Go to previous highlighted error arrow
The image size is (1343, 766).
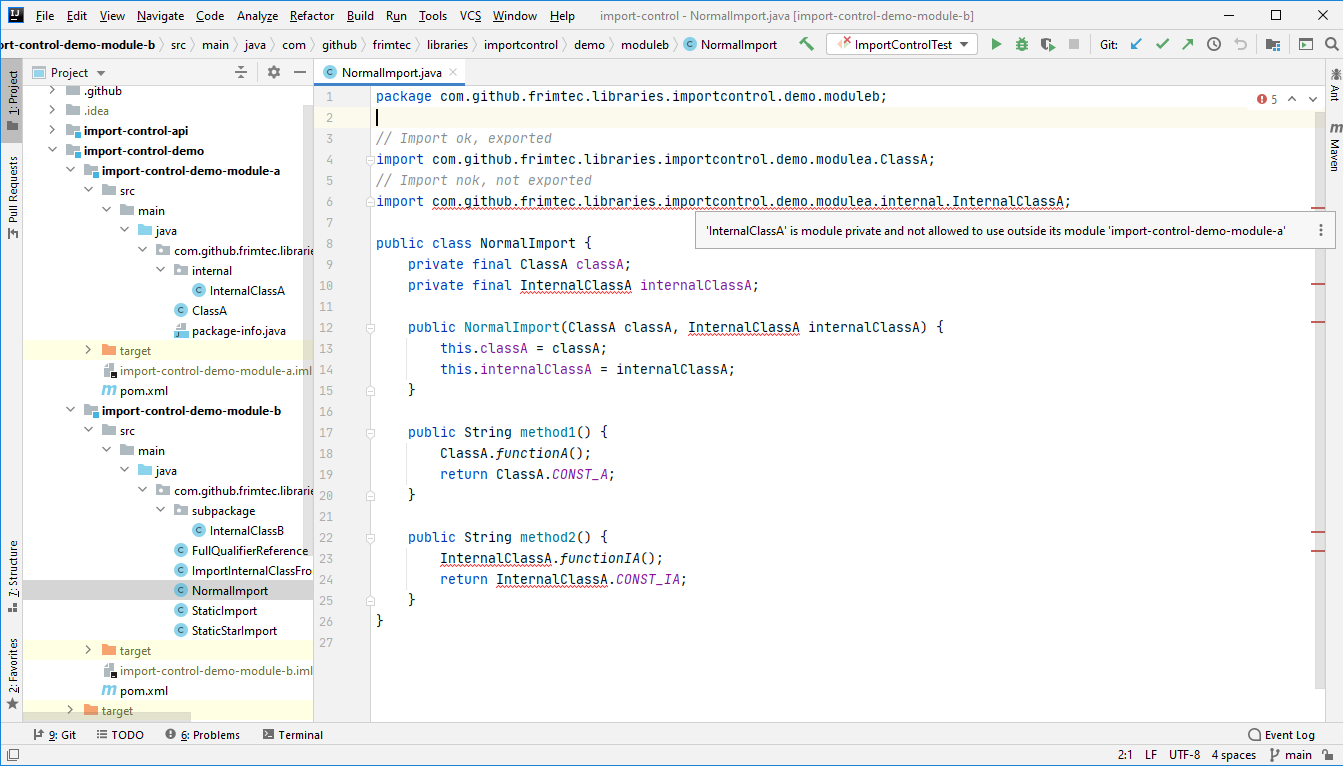pyautogui.click(x=1292, y=99)
